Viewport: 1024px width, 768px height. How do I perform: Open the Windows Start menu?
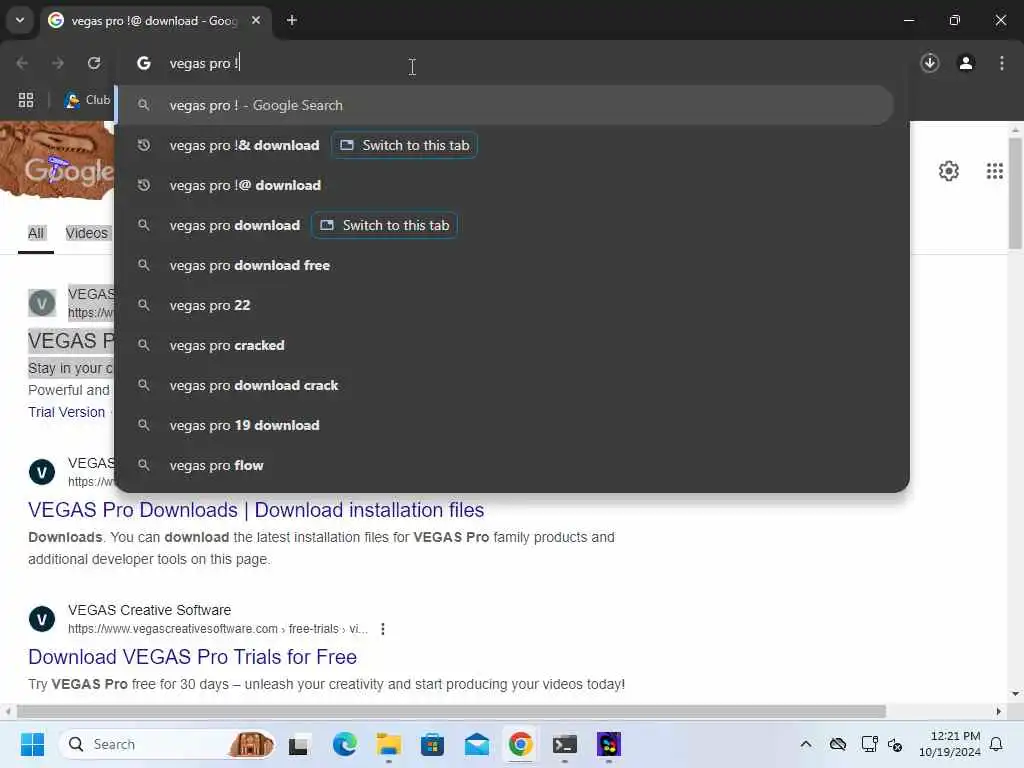pyautogui.click(x=32, y=744)
